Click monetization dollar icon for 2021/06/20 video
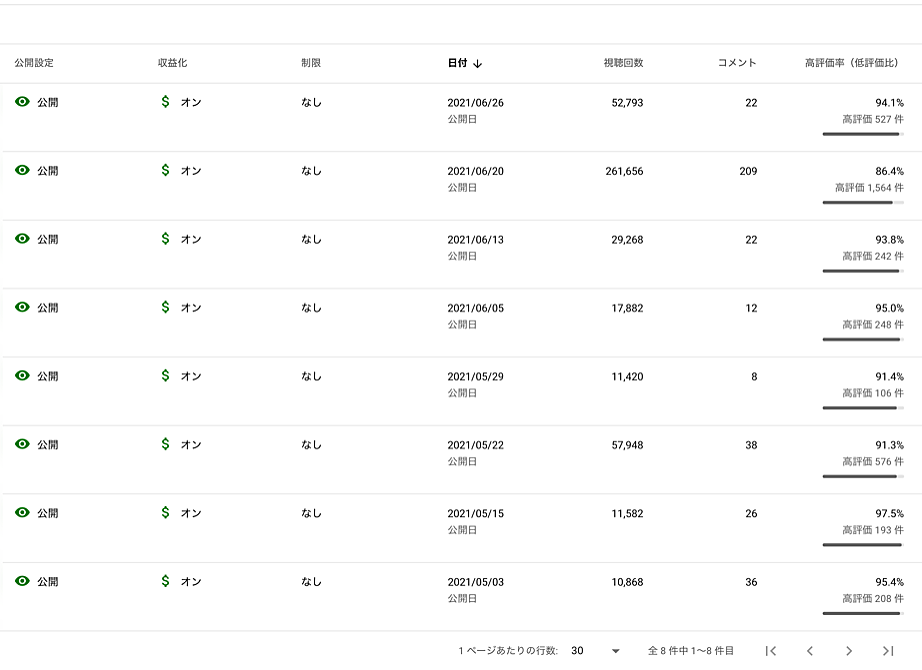 [x=165, y=170]
